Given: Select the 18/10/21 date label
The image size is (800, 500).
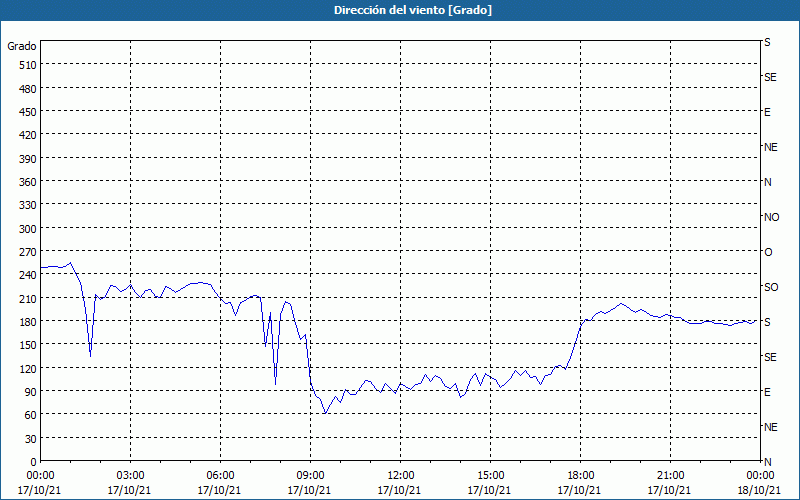Looking at the screenshot, I should (759, 490).
